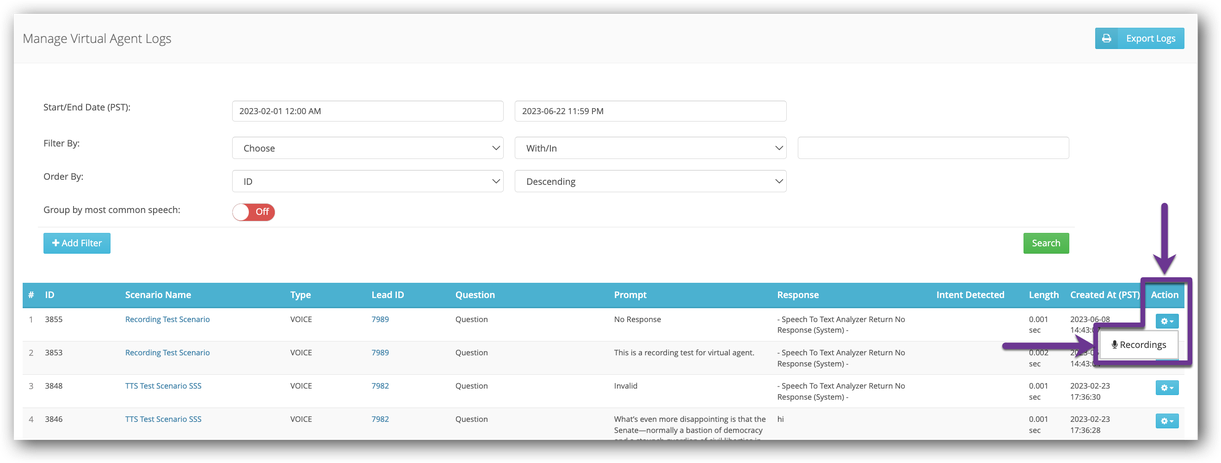Click the Lead ID column header

coord(388,295)
